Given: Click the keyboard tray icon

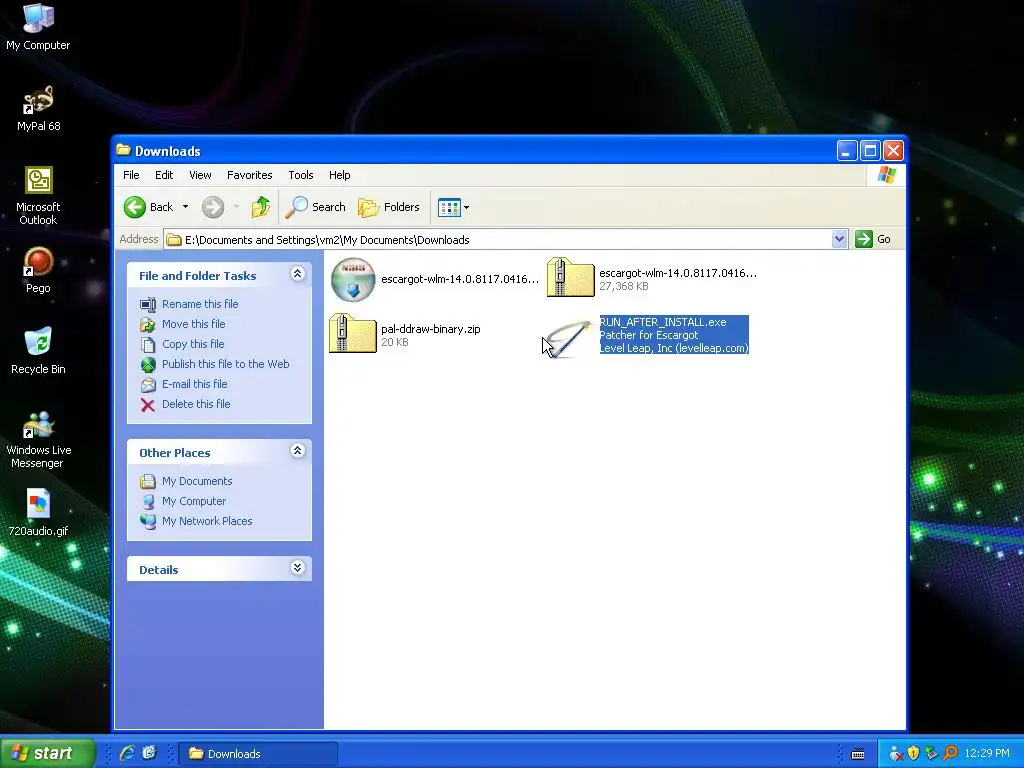Looking at the screenshot, I should pos(858,754).
